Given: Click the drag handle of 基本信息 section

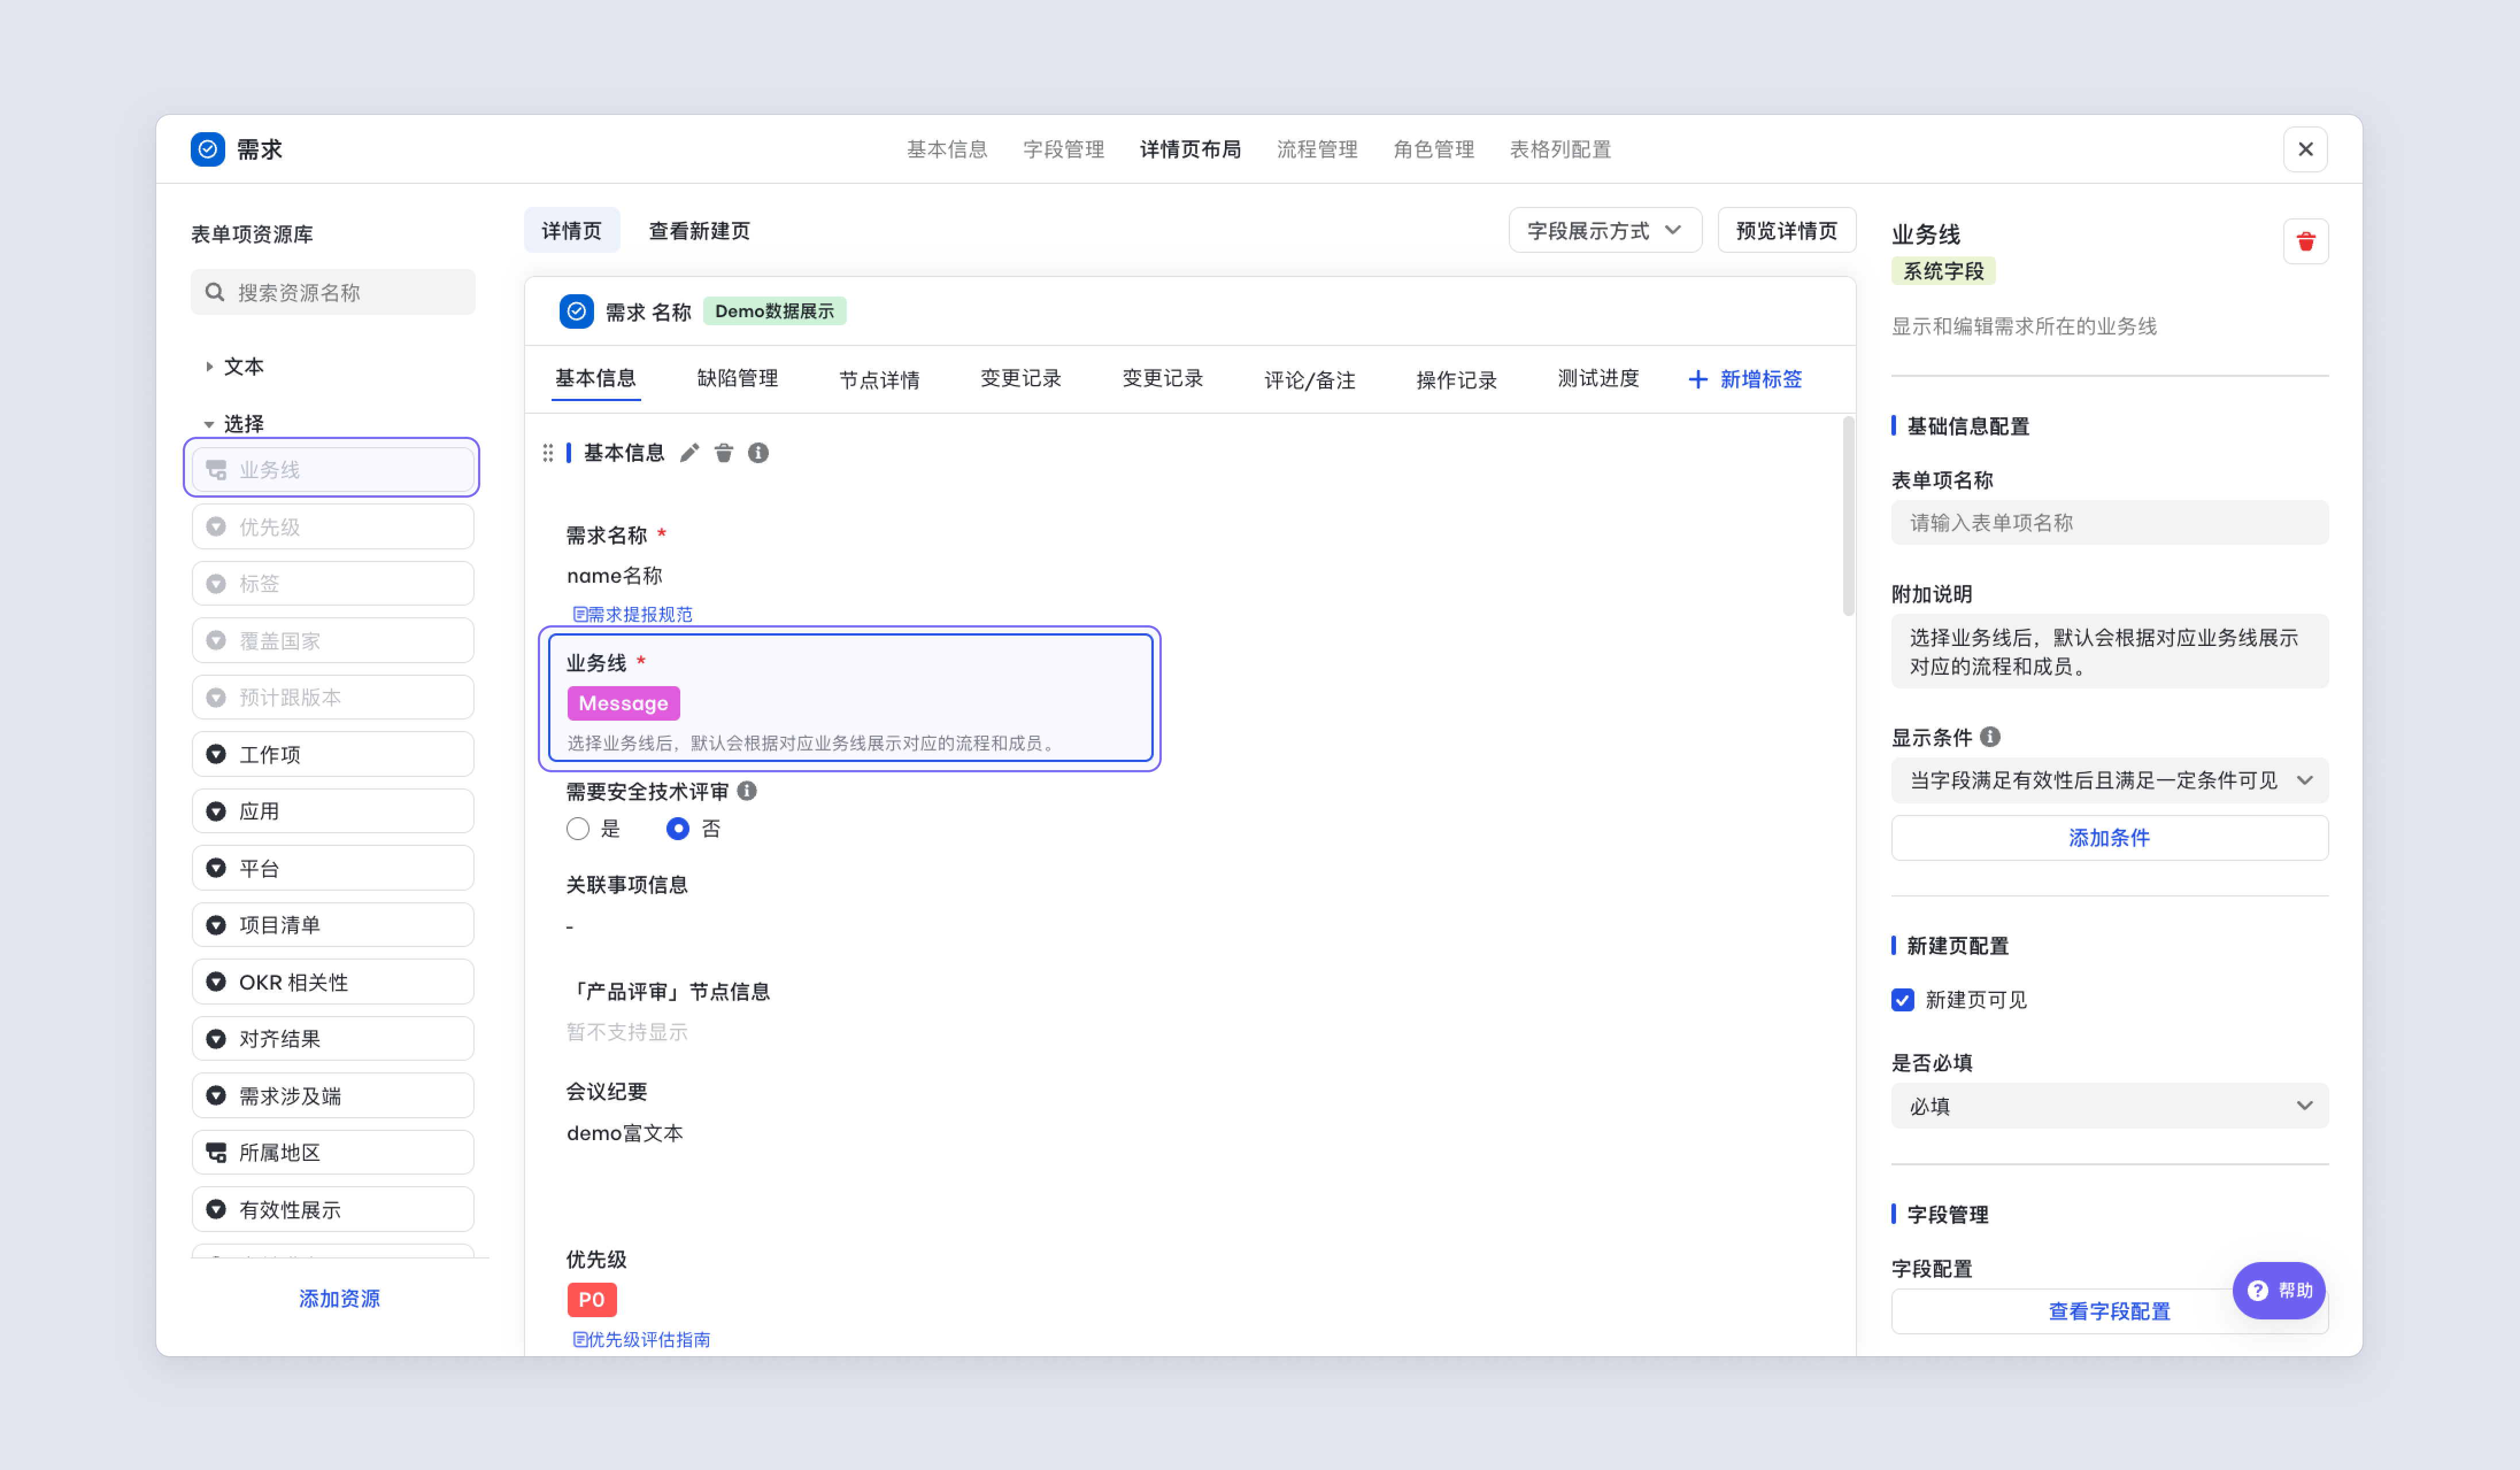Looking at the screenshot, I should coord(548,453).
